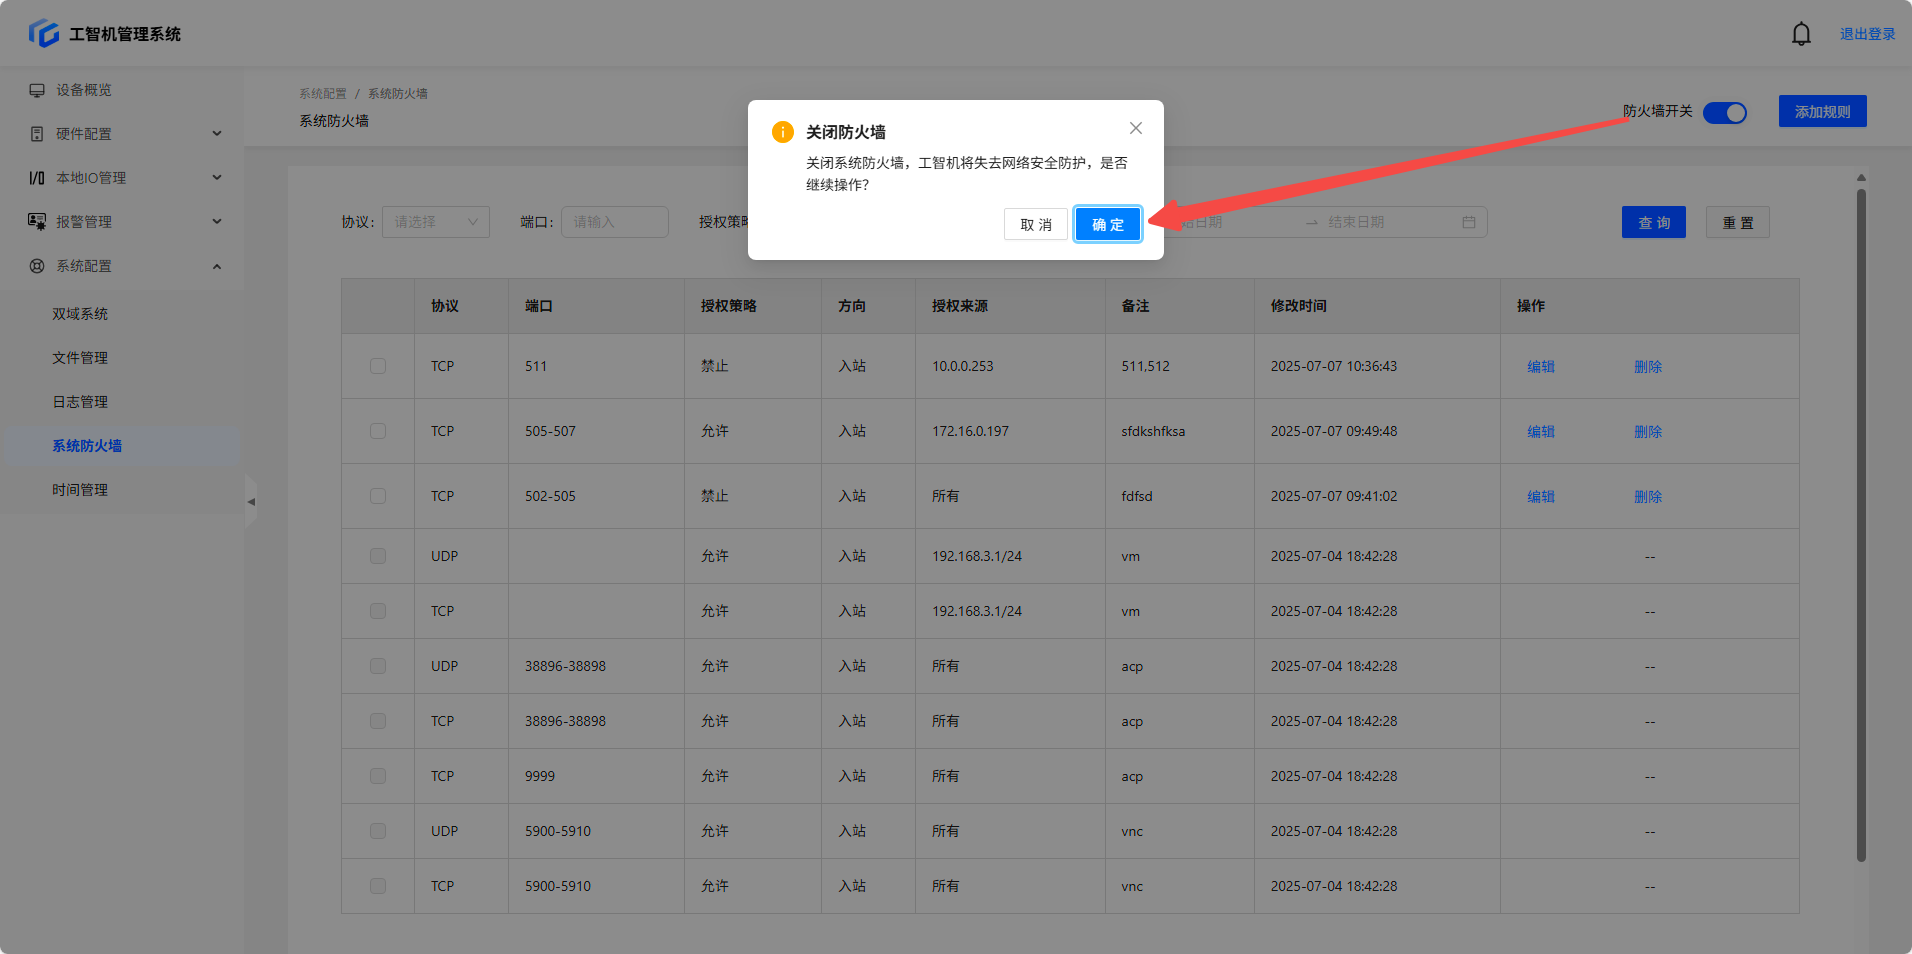1912x954 pixels.
Task: Toggle the 防火墙开关 switch
Action: (1724, 112)
